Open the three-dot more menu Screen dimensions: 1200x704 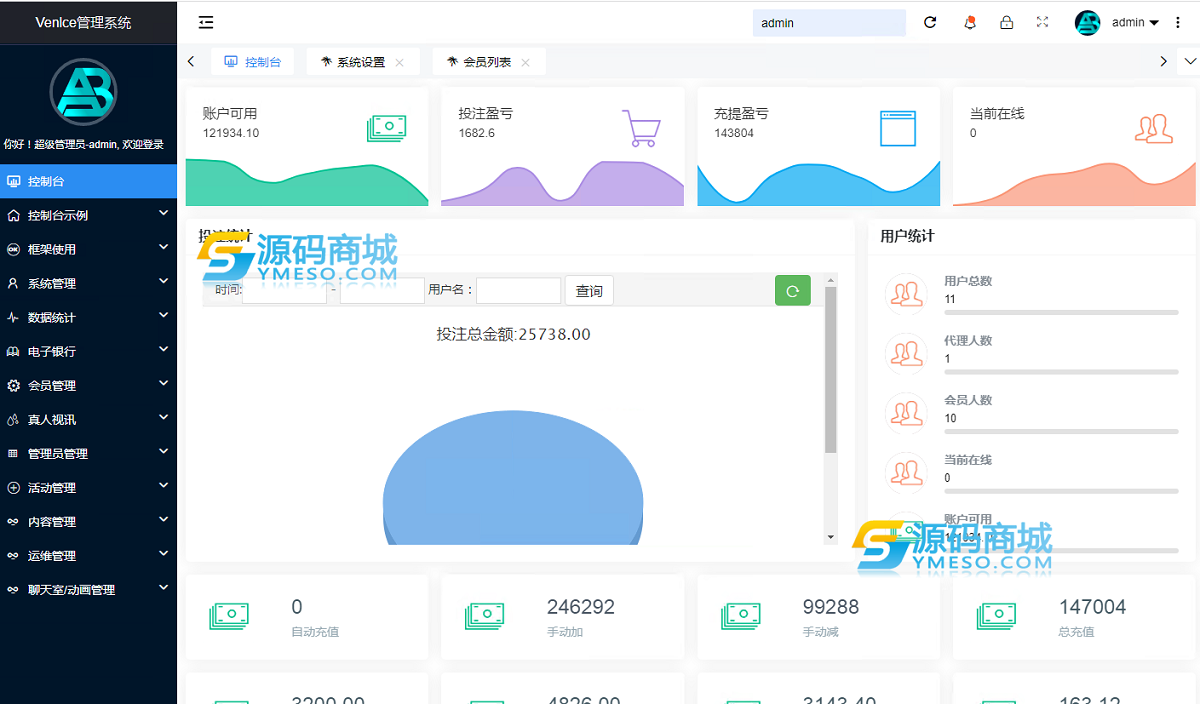(1177, 22)
